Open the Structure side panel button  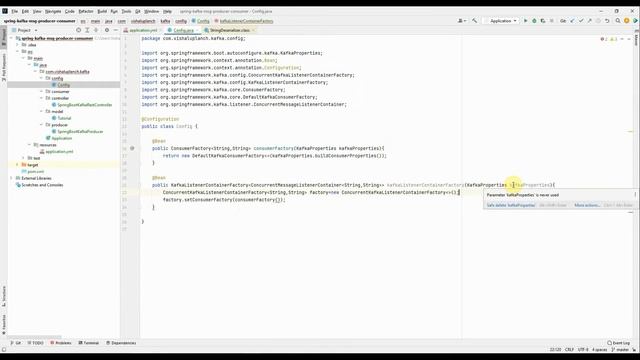point(4,296)
